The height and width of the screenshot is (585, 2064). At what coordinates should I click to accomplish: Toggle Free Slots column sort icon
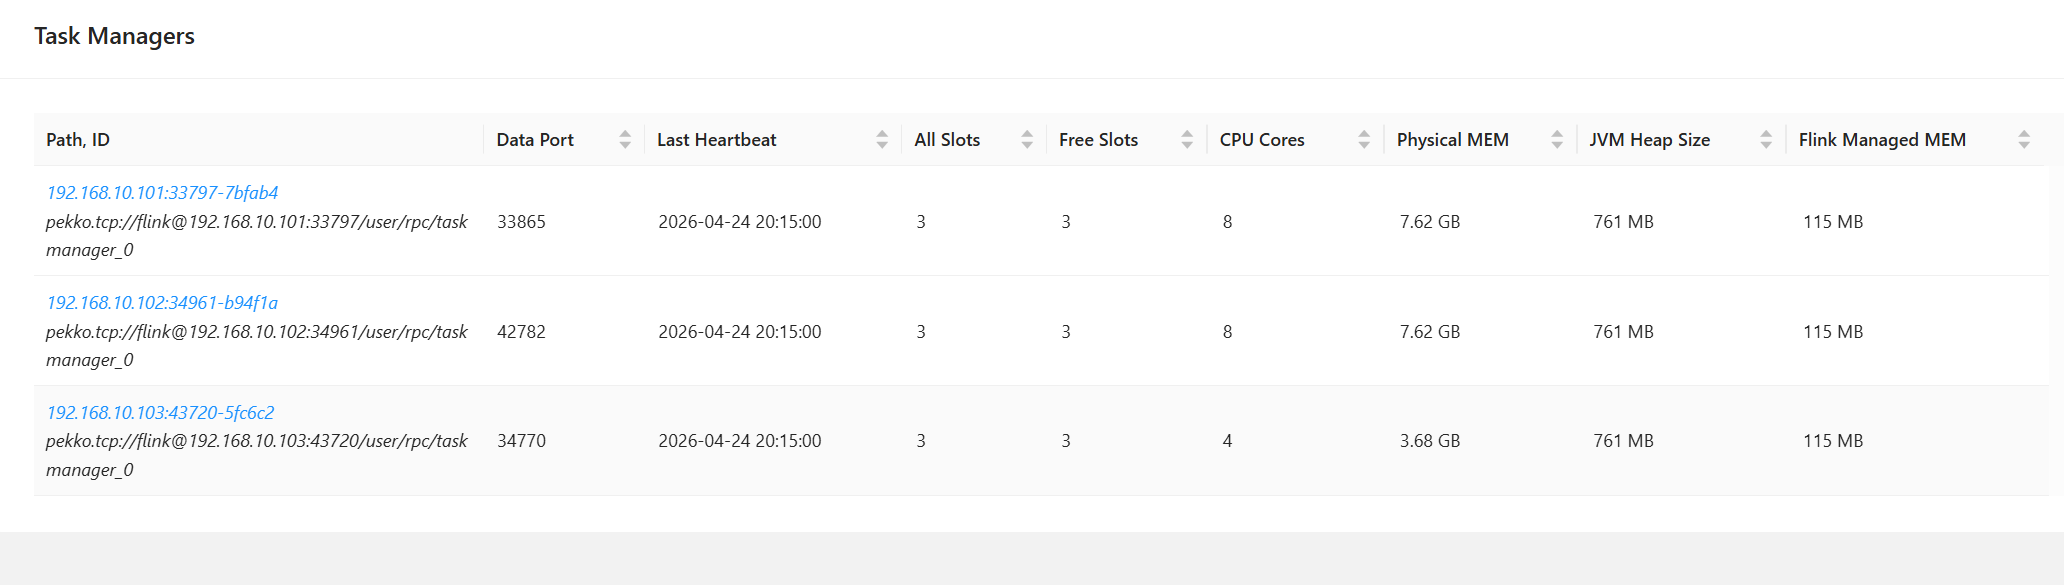(1187, 140)
